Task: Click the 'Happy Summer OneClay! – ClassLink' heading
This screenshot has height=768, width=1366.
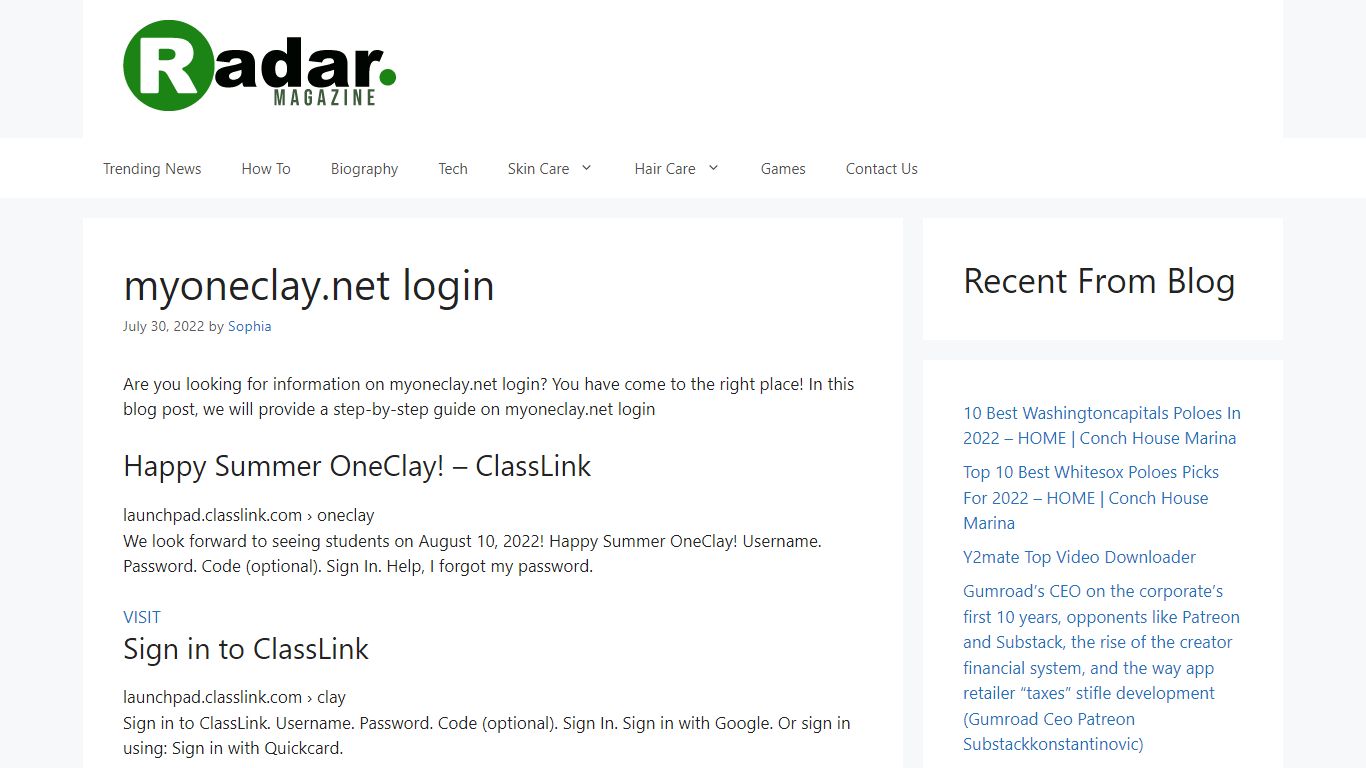Action: tap(357, 466)
